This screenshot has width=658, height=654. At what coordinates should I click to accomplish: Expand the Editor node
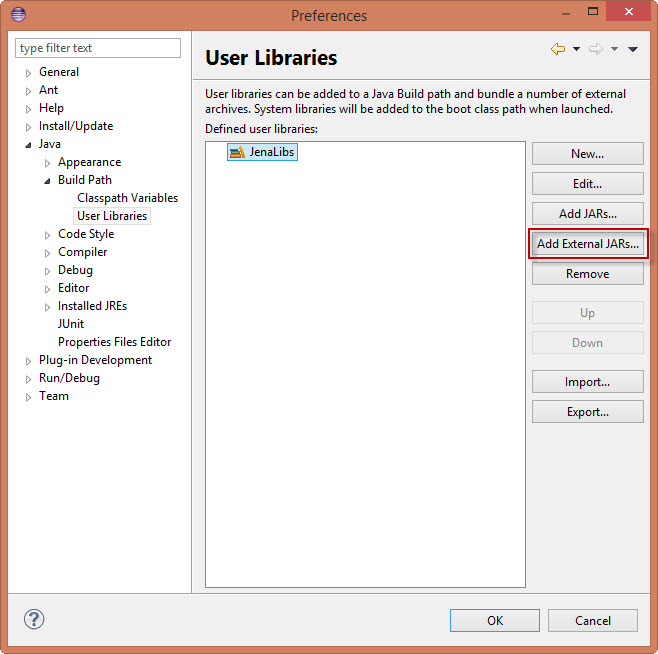(x=47, y=289)
